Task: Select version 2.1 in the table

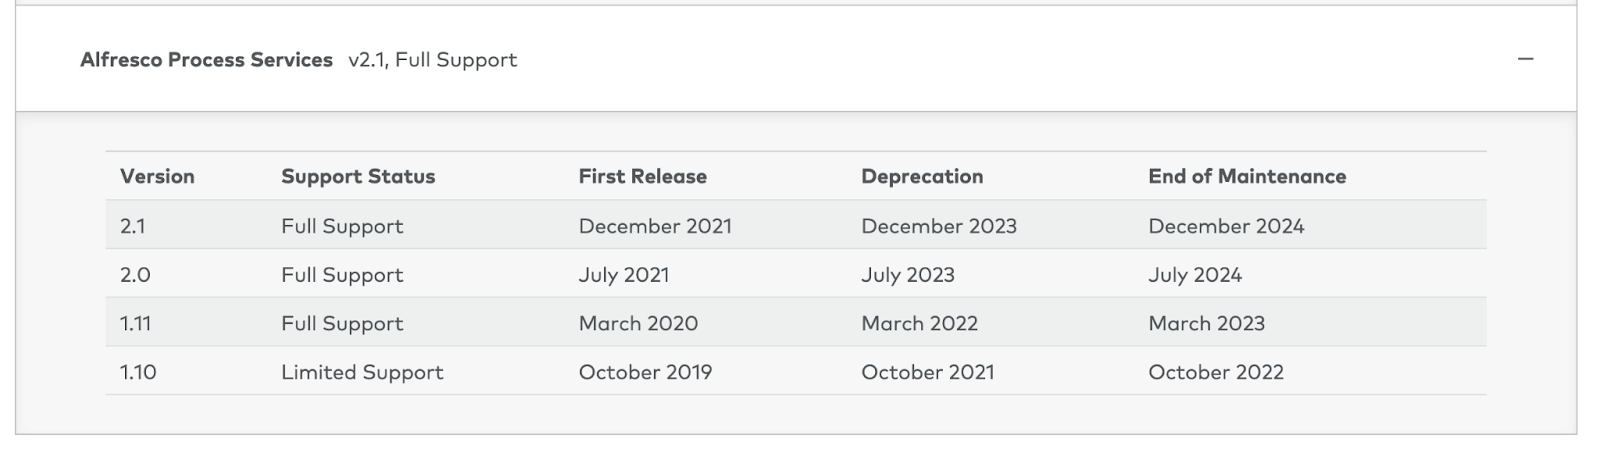Action: point(133,226)
